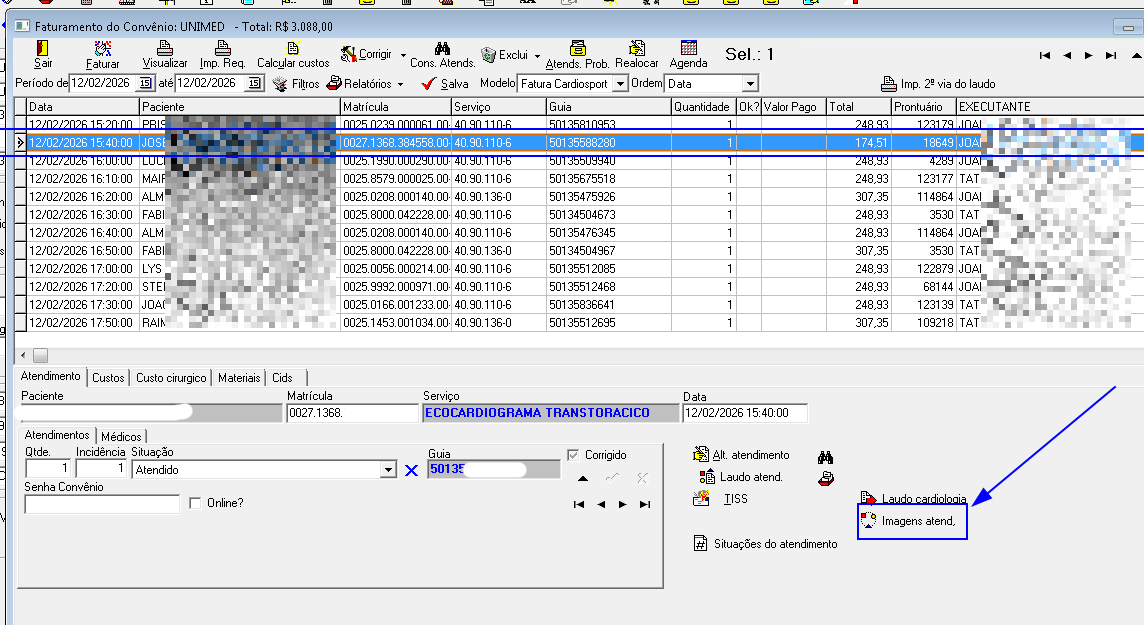
Task: Expand the Situação Atendido dropdown
Action: (388, 469)
